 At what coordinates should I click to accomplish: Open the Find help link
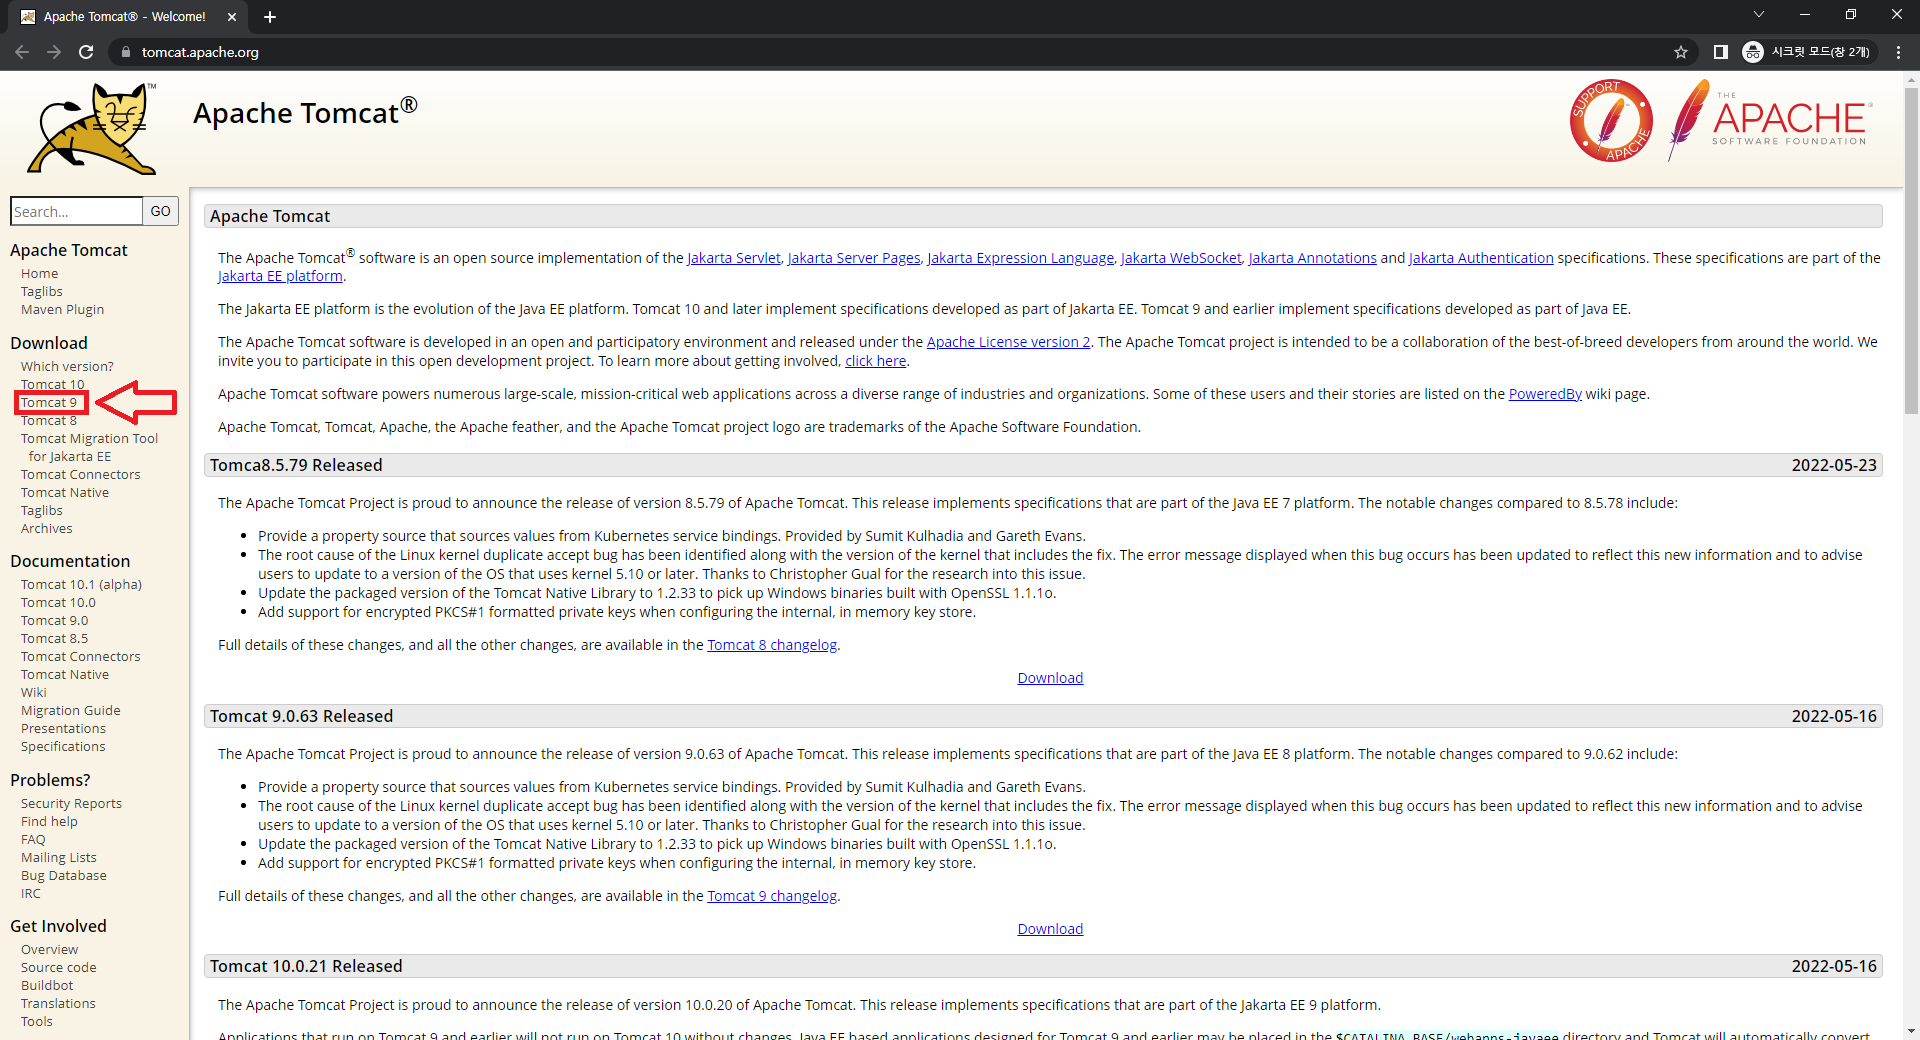[x=49, y=821]
